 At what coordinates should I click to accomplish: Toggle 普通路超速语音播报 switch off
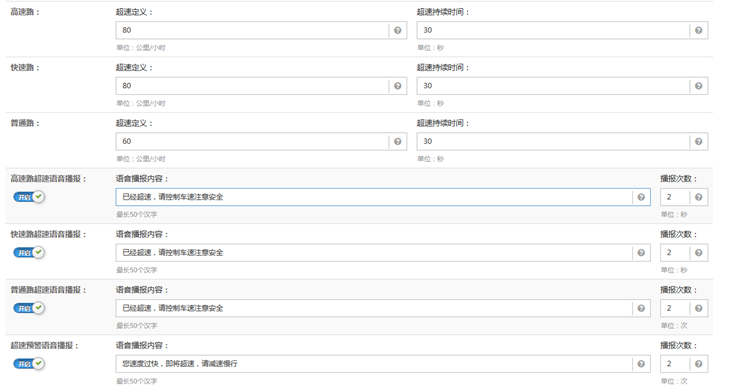[29, 308]
